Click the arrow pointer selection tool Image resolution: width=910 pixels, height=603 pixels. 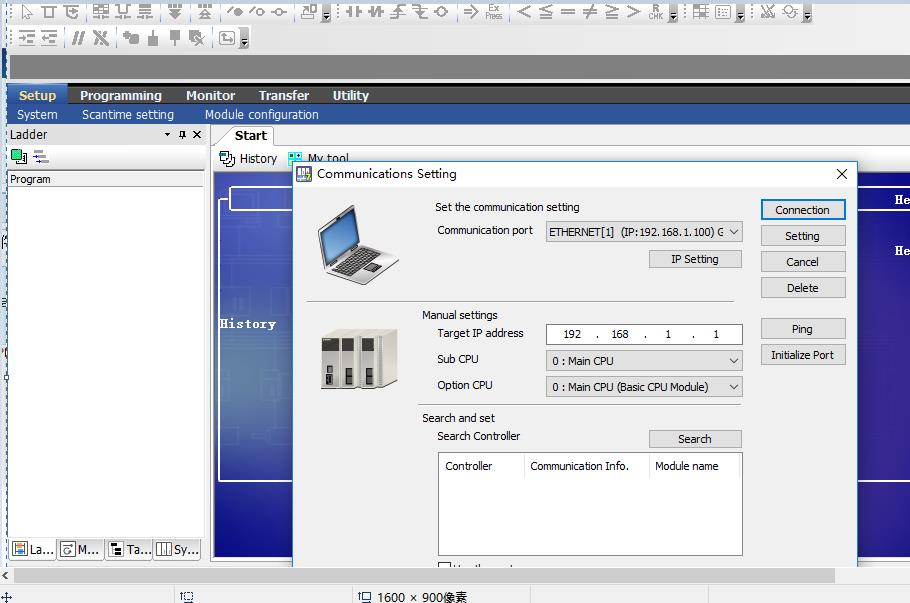[26, 12]
